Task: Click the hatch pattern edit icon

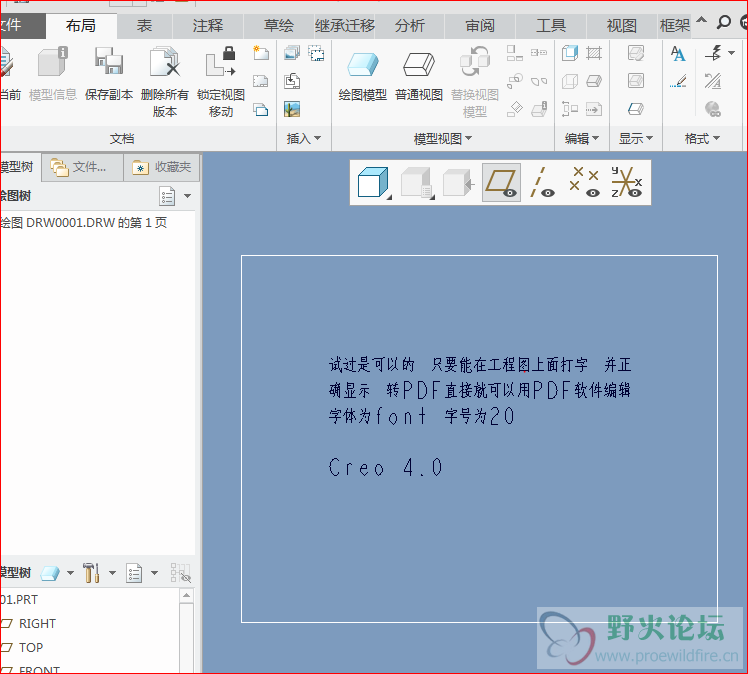Action: (594, 52)
